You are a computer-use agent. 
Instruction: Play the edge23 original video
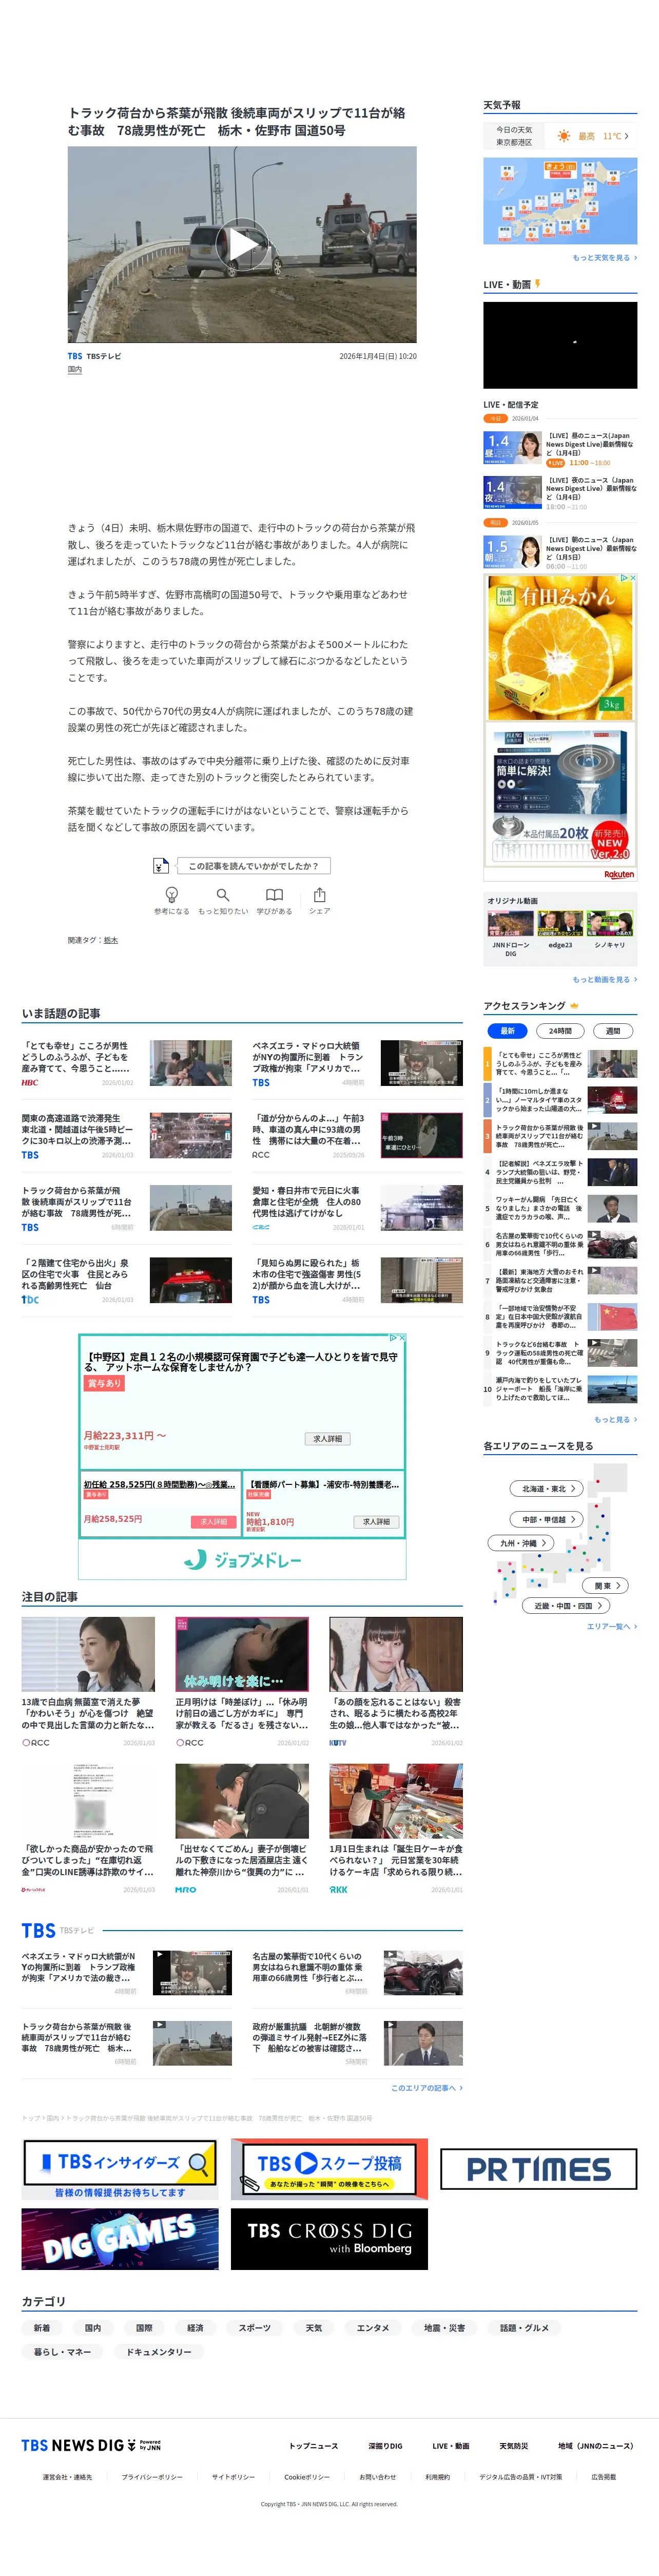pos(560,923)
